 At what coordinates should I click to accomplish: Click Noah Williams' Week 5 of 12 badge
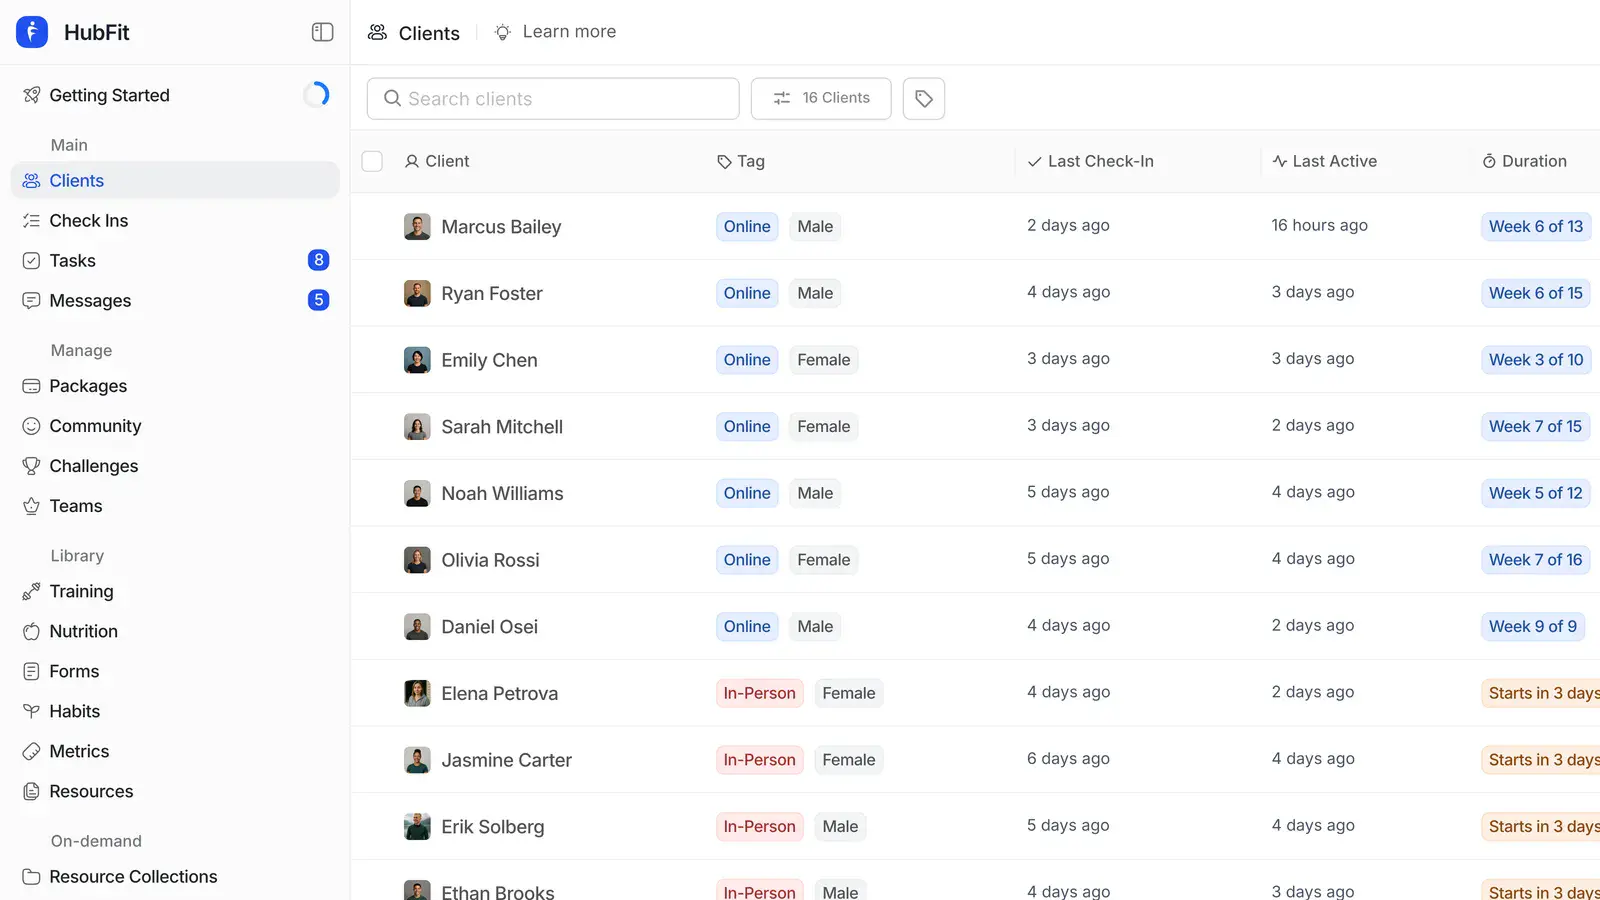tap(1536, 493)
